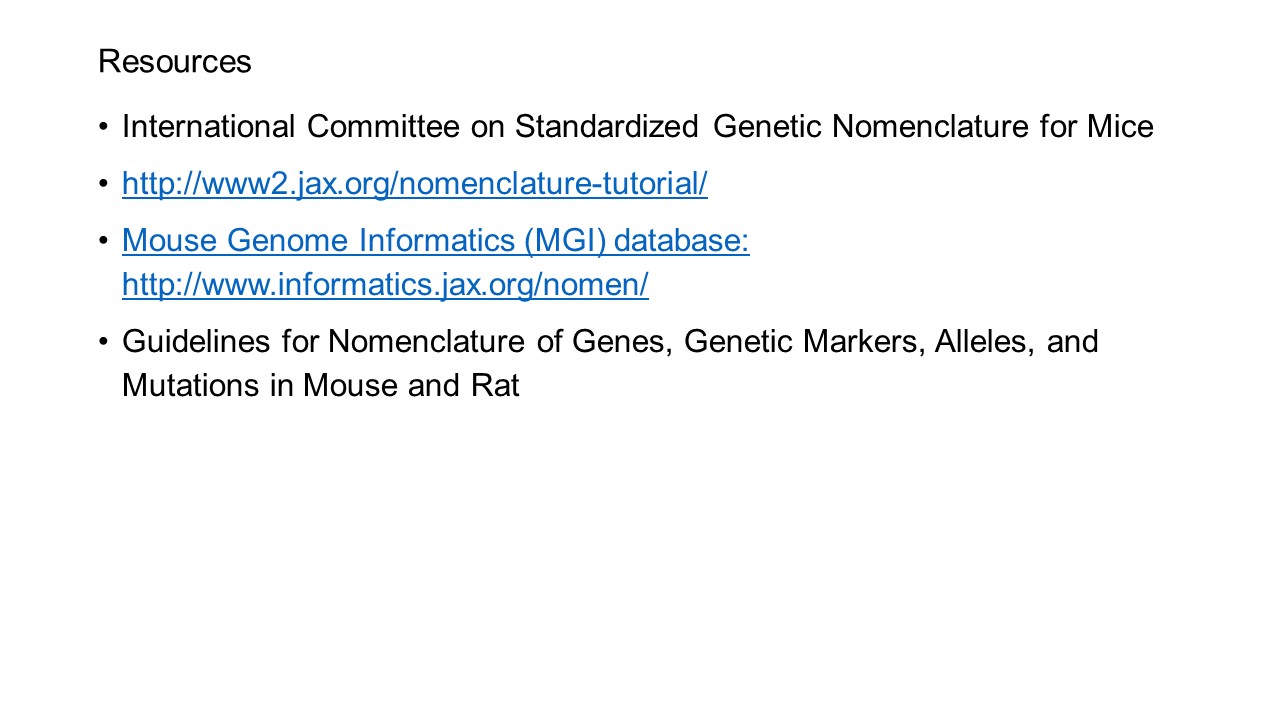The height and width of the screenshot is (720, 1280).
Task: Click the Resources slide title
Action: pyautogui.click(x=175, y=62)
